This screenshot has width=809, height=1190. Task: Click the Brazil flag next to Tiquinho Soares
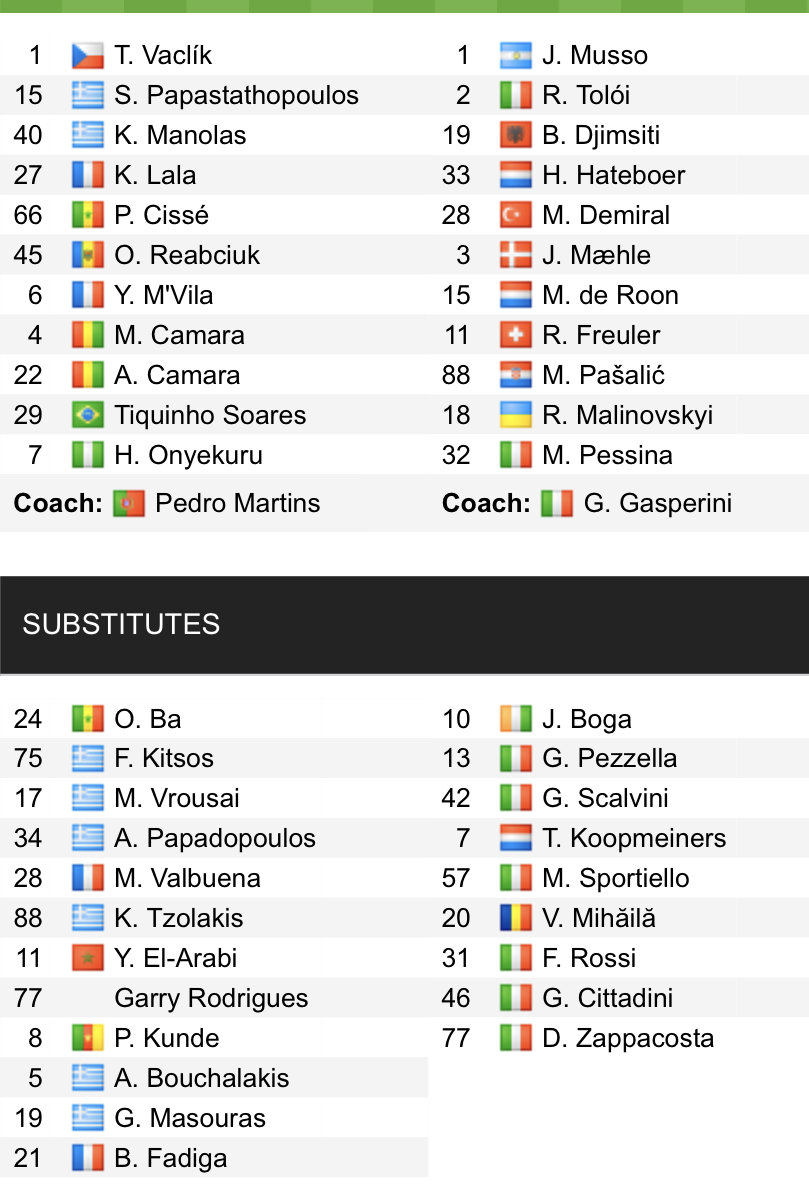(88, 415)
